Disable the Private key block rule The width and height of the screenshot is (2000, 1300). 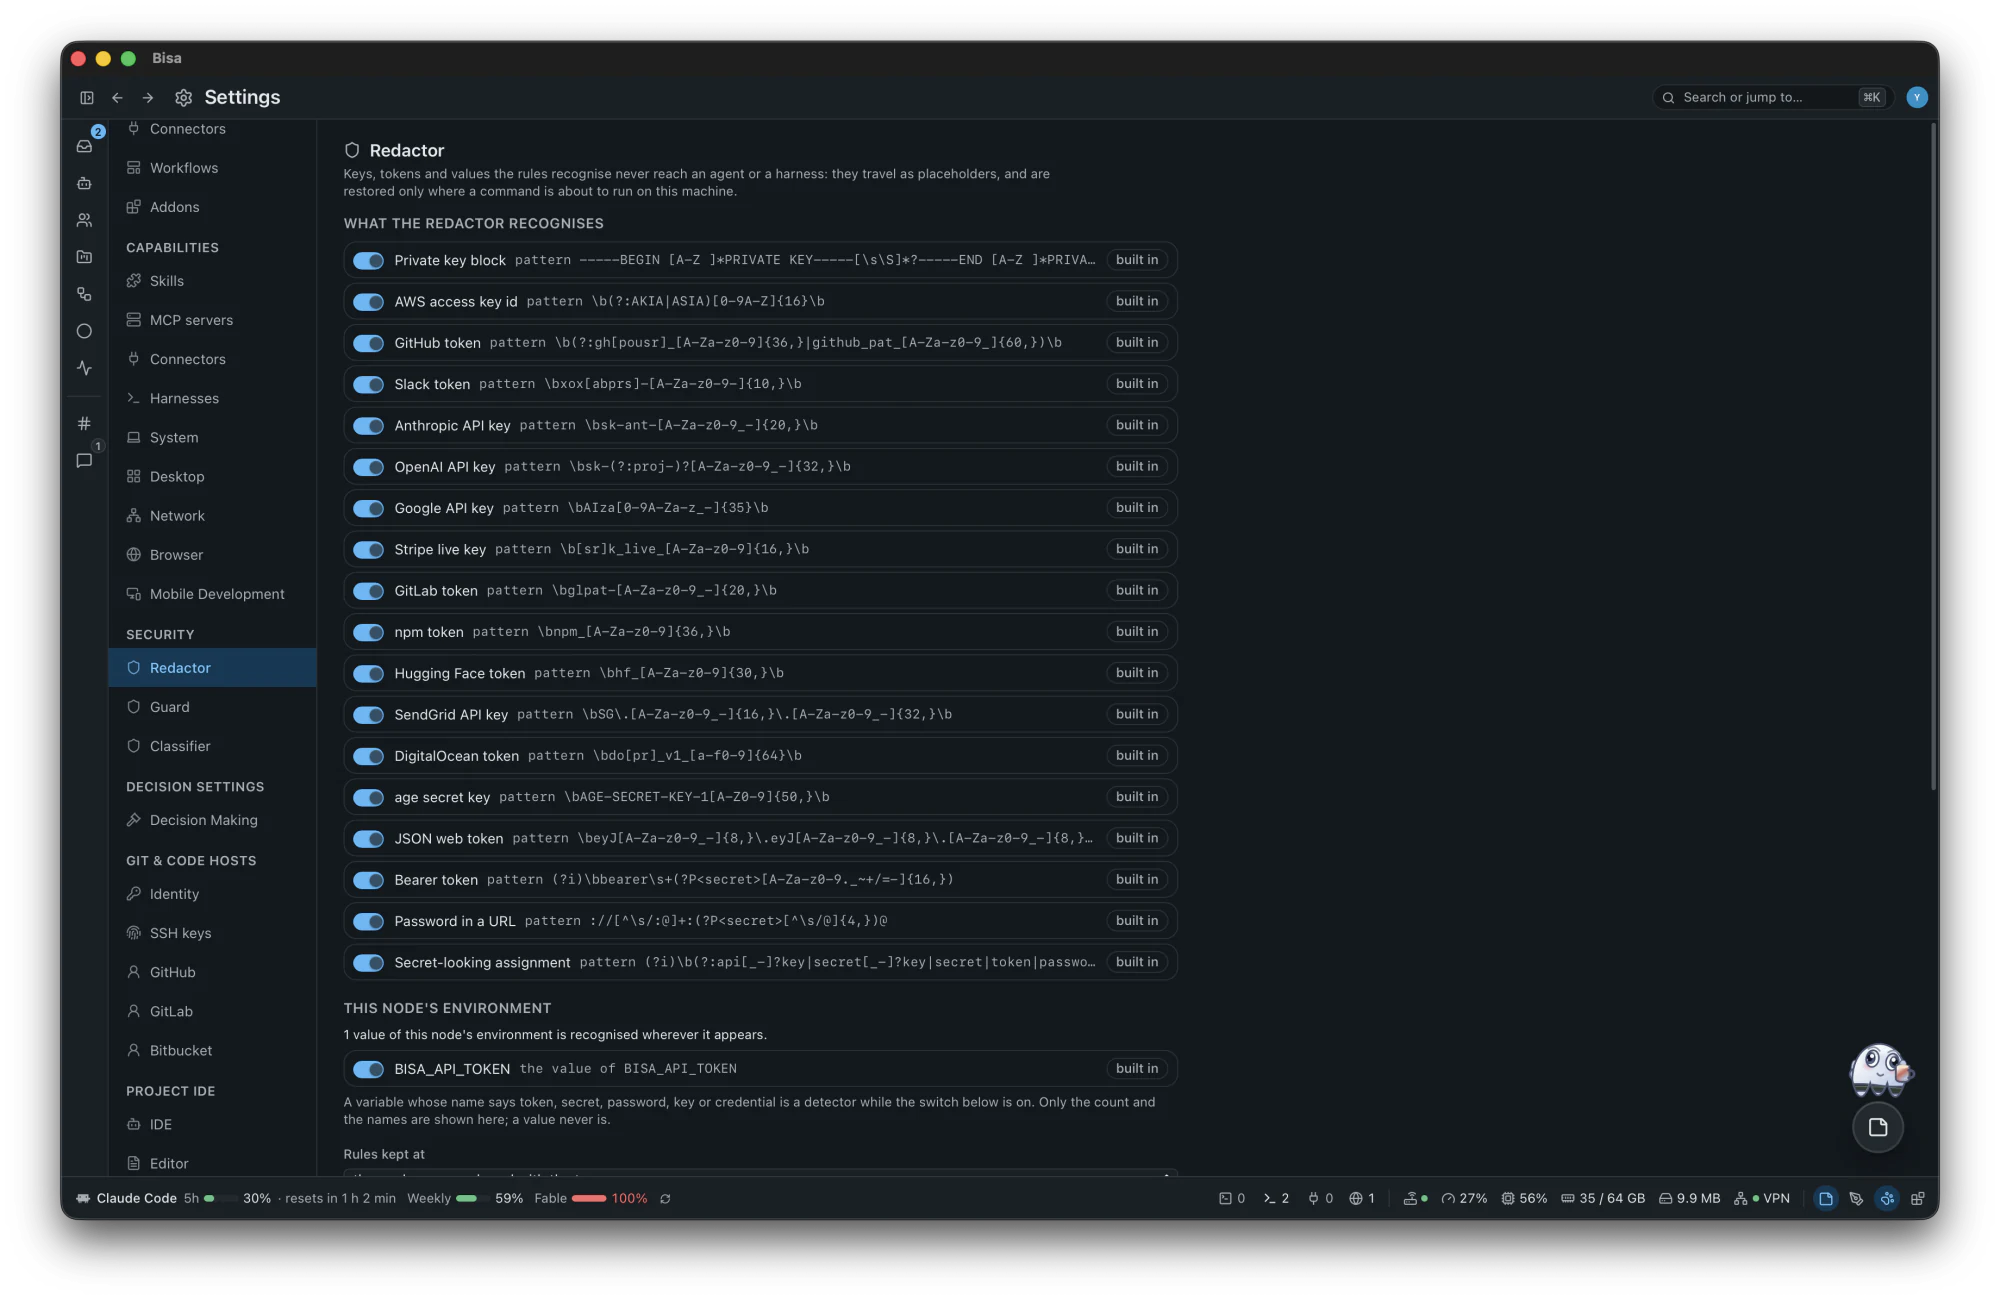click(368, 261)
